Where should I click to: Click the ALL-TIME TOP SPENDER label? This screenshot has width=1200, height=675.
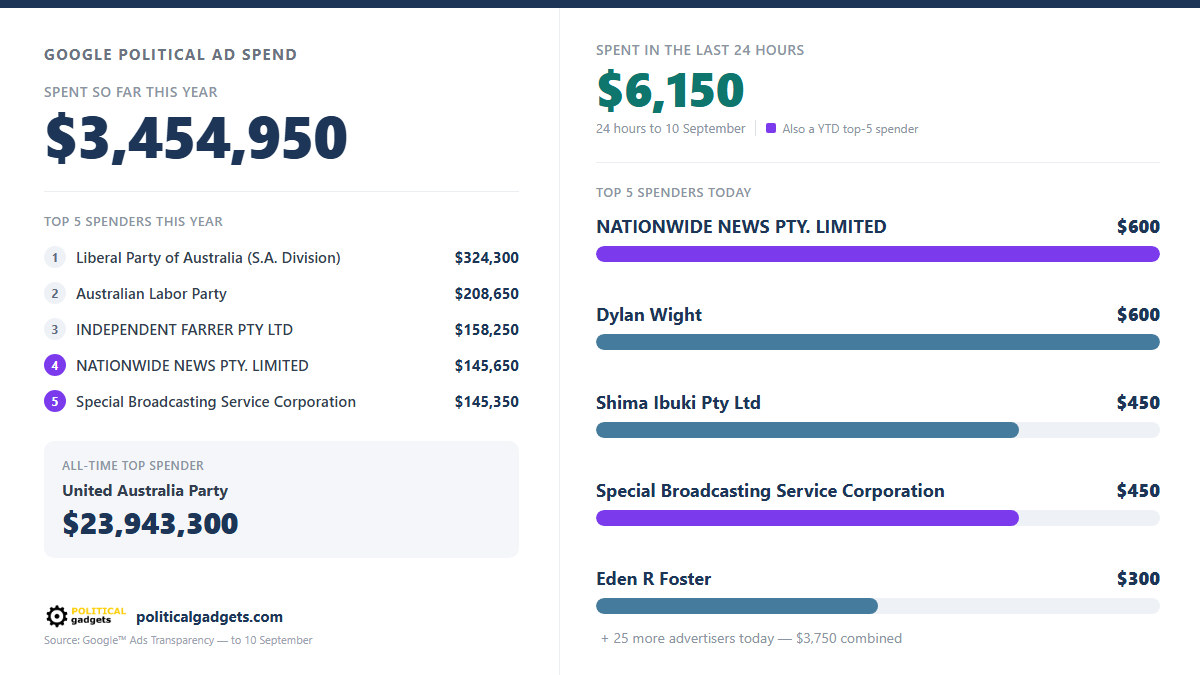pyautogui.click(x=133, y=466)
